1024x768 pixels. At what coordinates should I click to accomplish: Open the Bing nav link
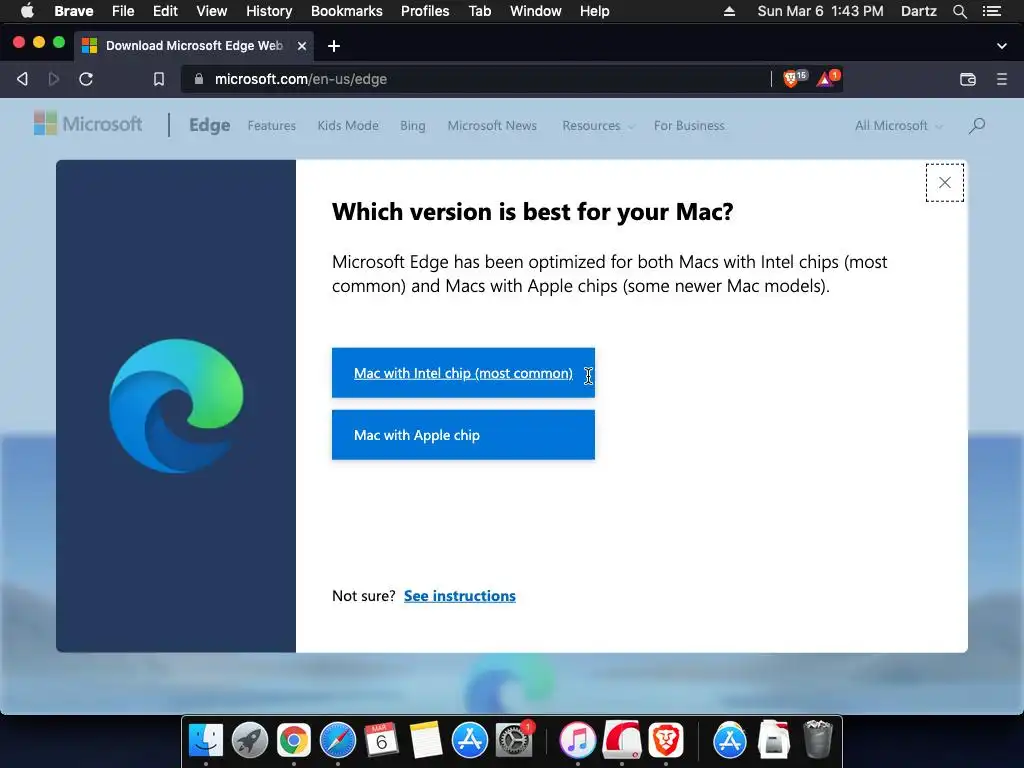point(413,125)
